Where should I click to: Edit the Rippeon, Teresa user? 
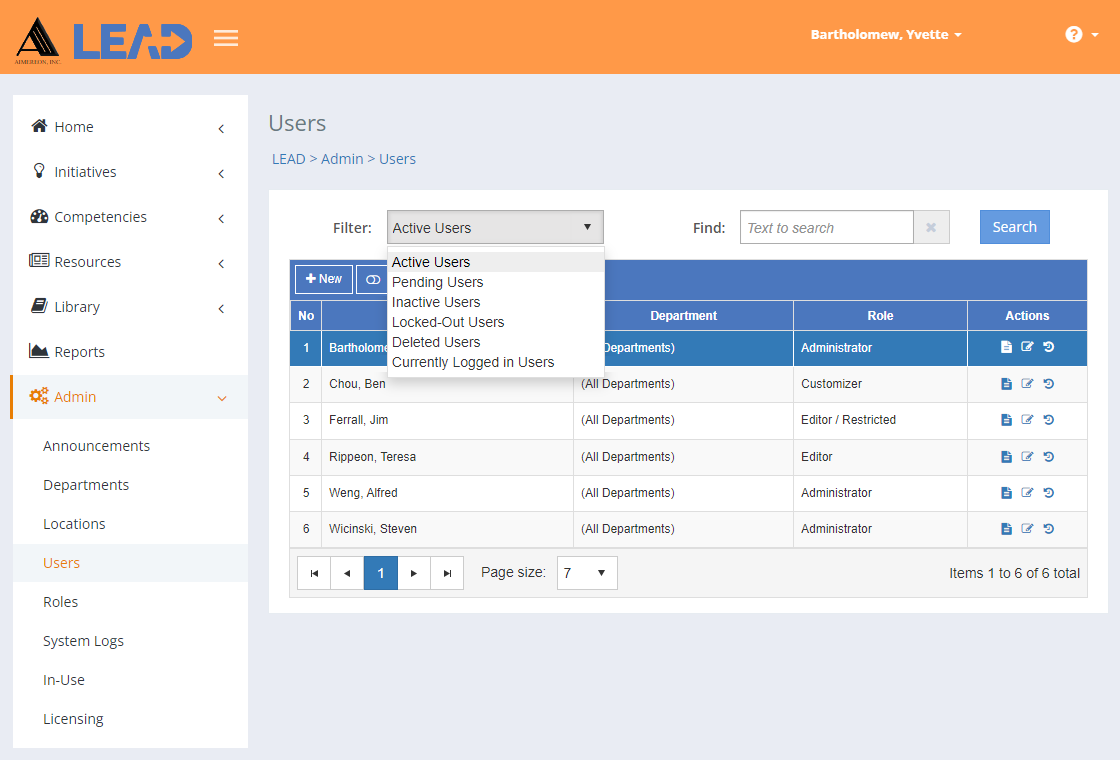tap(1027, 456)
